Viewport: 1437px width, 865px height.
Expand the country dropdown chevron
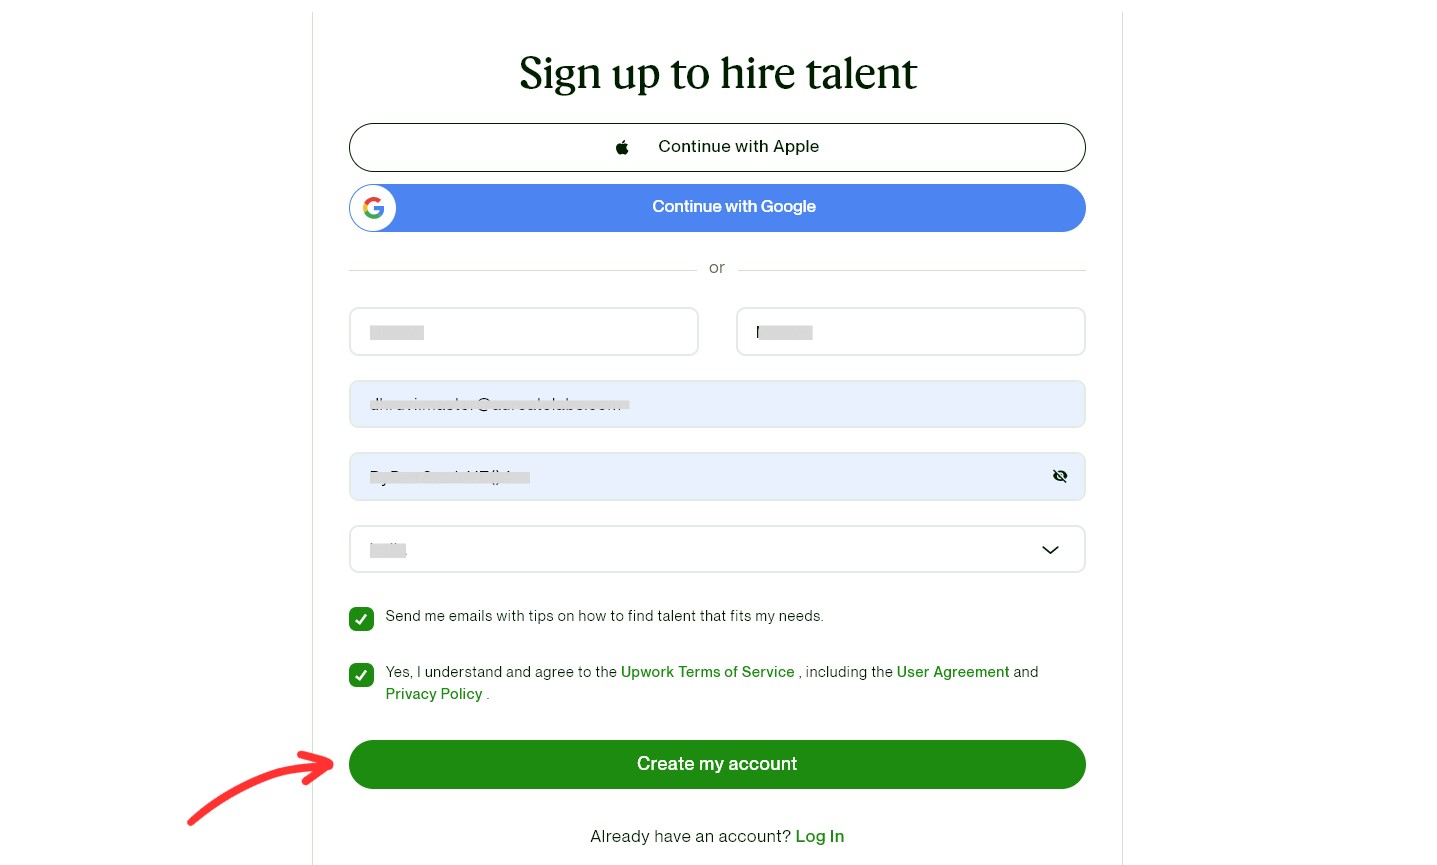click(1050, 550)
